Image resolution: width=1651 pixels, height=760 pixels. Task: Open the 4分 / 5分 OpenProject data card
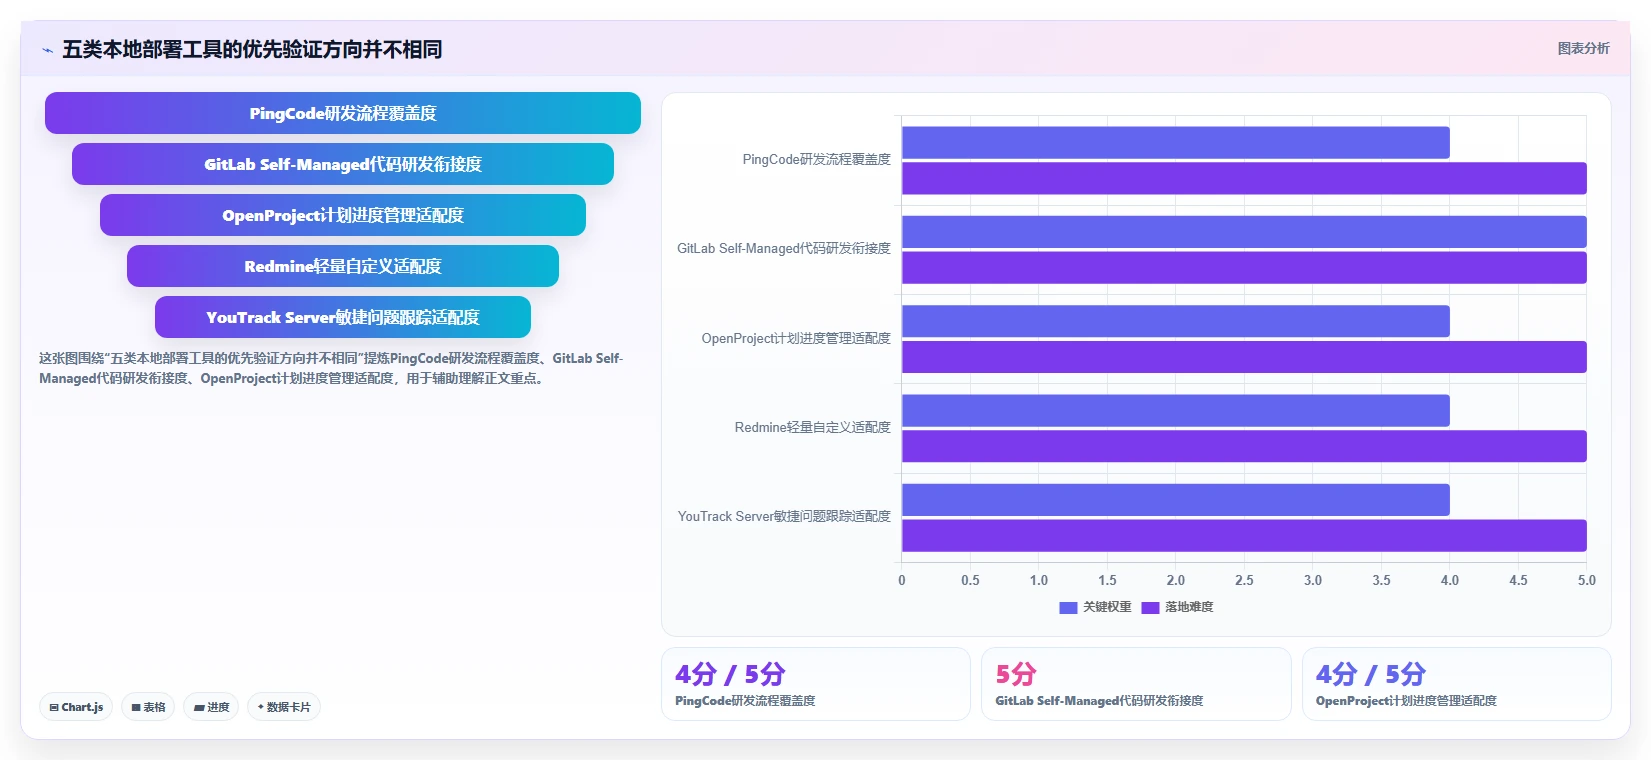(x=1457, y=684)
